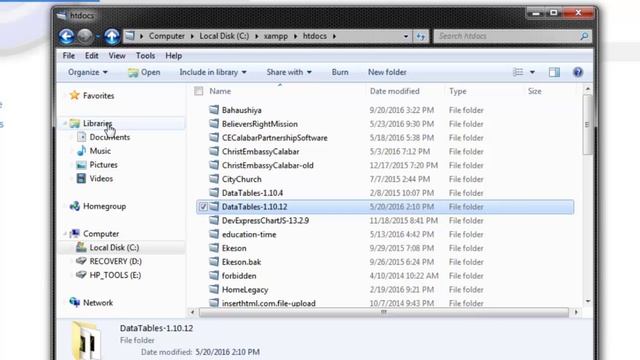This screenshot has height=360, width=640.
Task: Click the Burn toolbar button
Action: pyautogui.click(x=340, y=72)
